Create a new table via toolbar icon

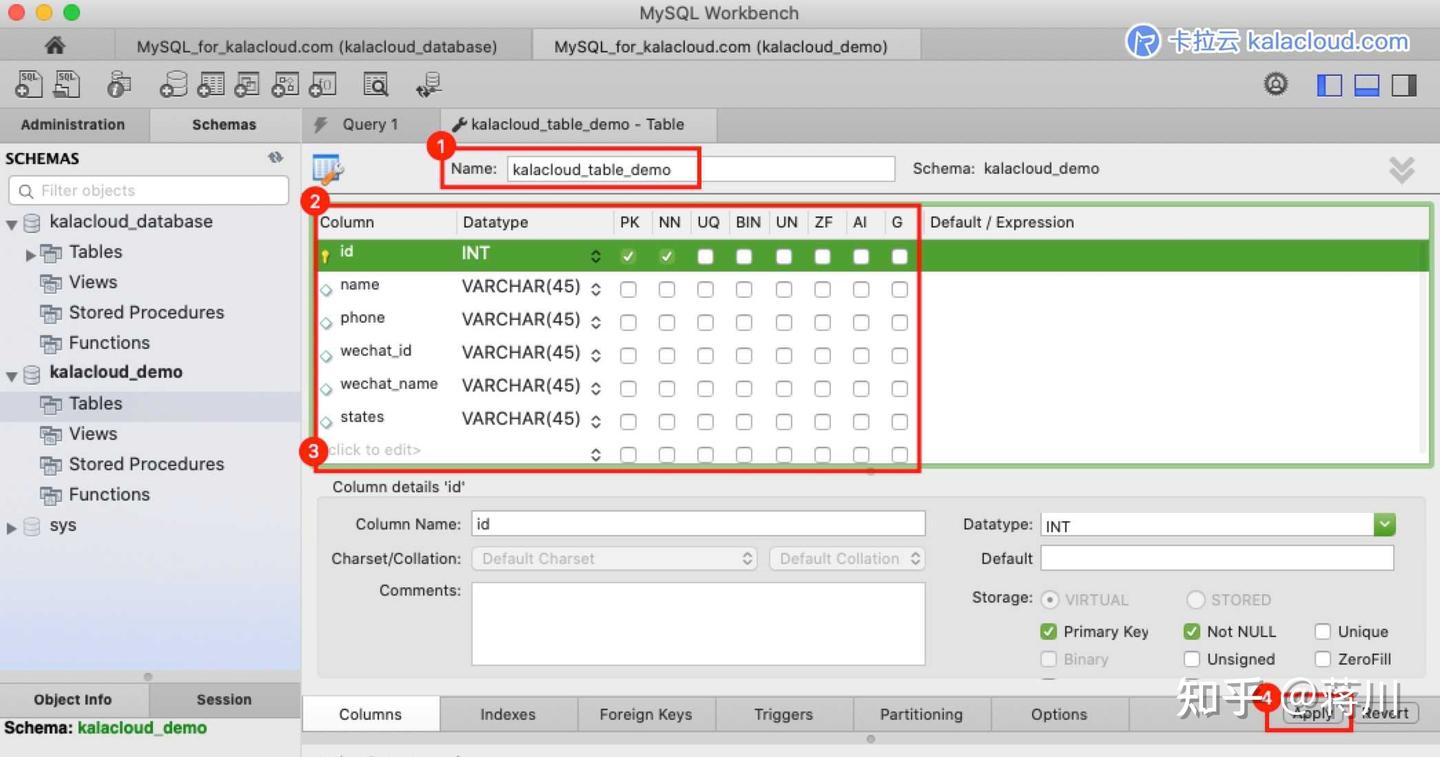(x=209, y=84)
